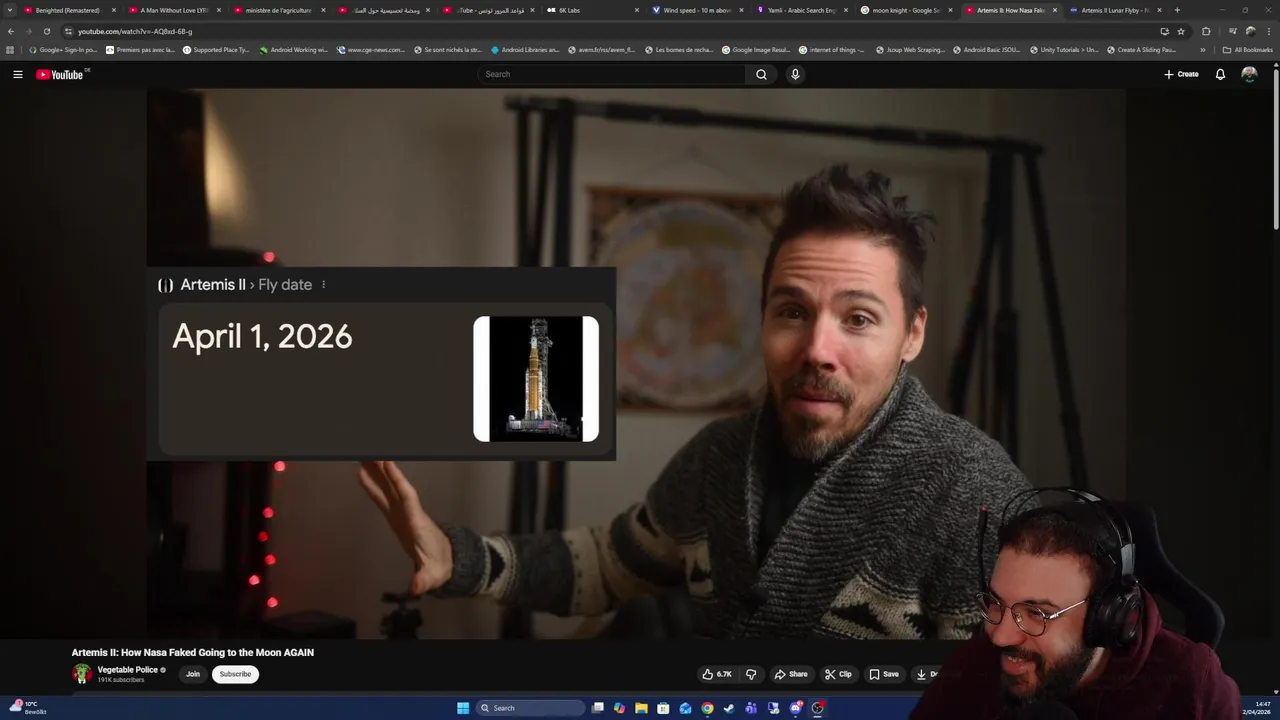
Task: Open the internet of things bookmark
Action: pos(832,49)
